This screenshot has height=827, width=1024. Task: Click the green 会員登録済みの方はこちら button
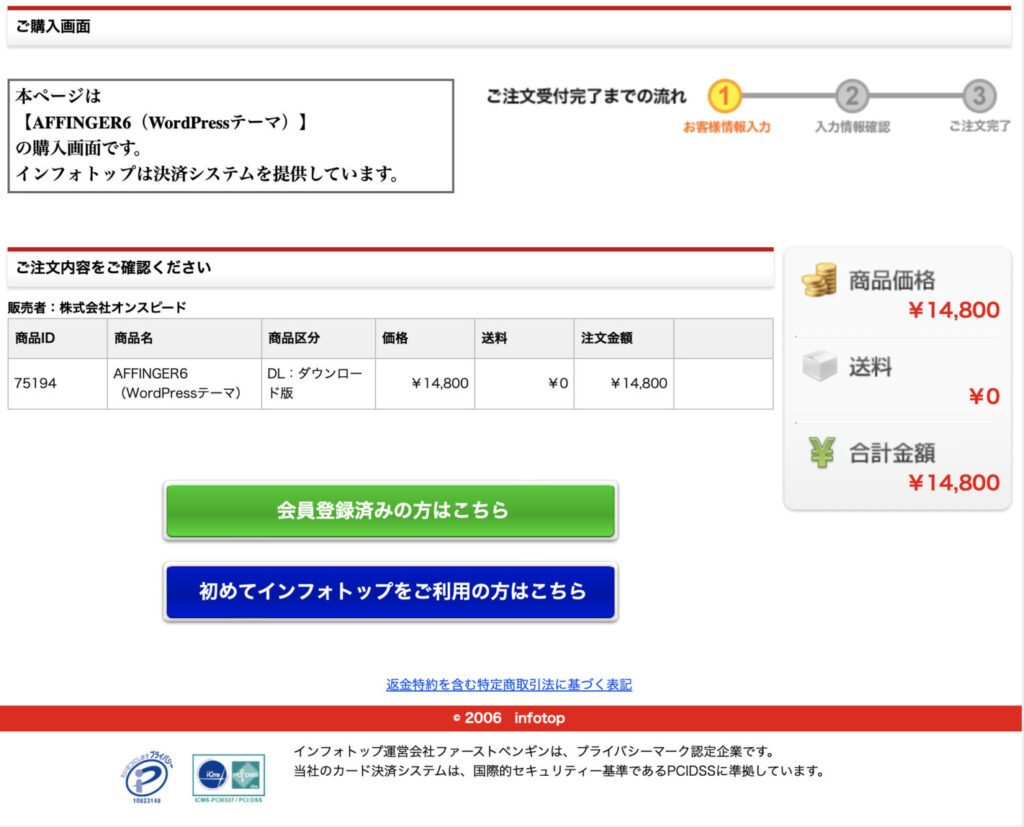(x=391, y=510)
